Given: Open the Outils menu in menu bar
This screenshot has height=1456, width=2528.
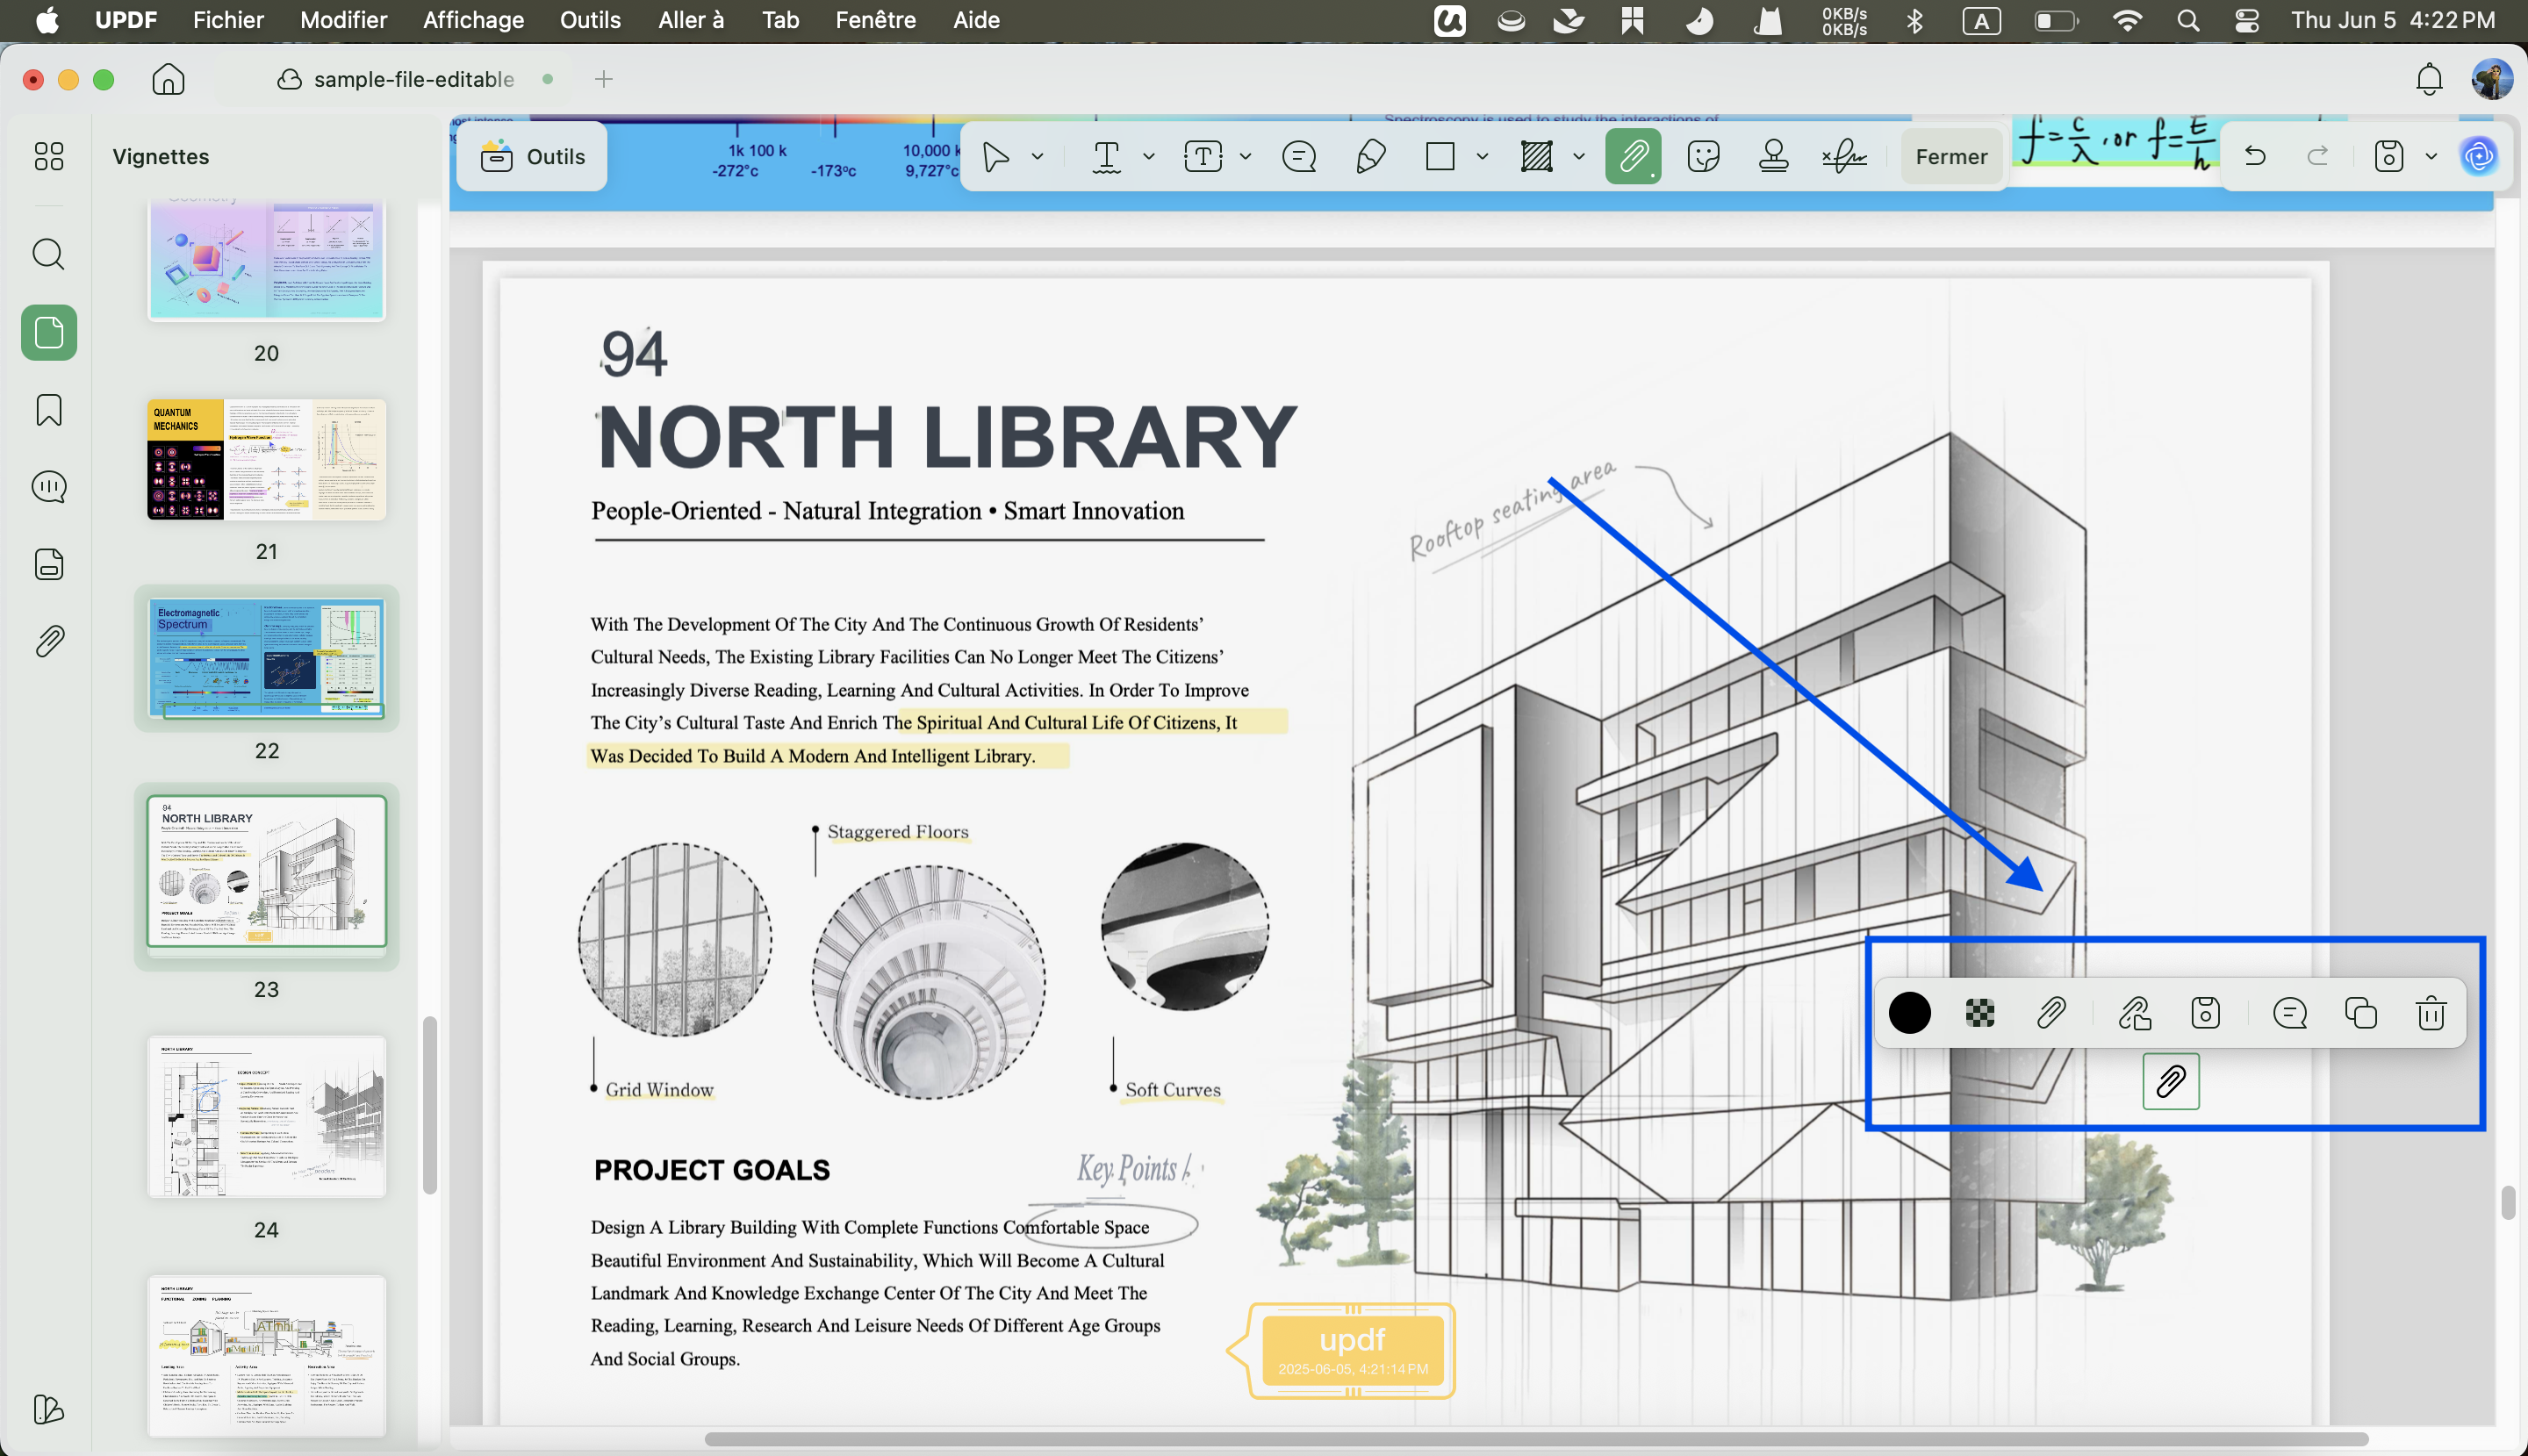Looking at the screenshot, I should pos(590,20).
